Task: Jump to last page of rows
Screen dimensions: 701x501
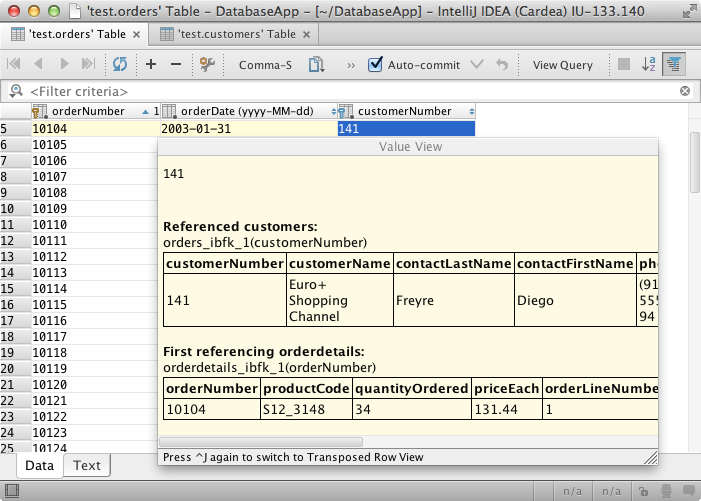Action: pyautogui.click(x=89, y=64)
